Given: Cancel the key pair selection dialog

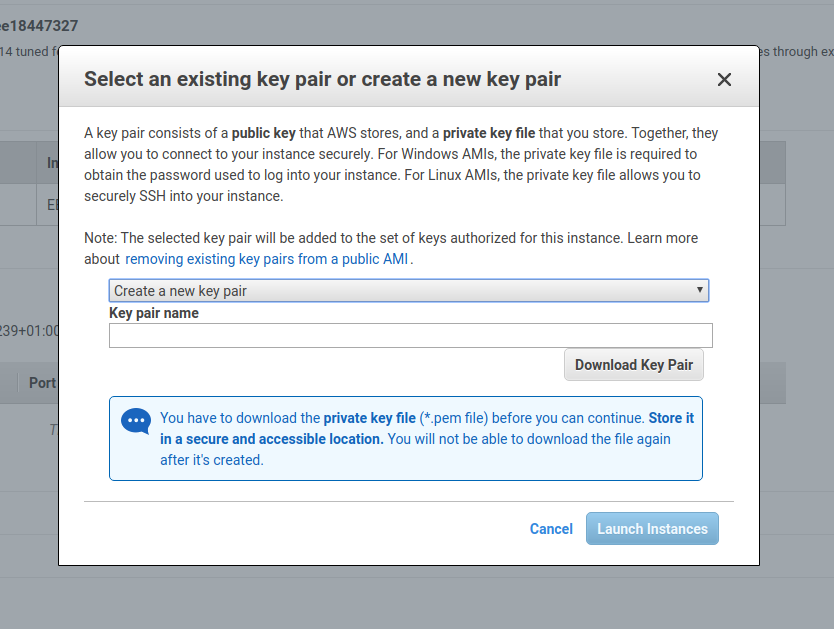Looking at the screenshot, I should pyautogui.click(x=551, y=529).
